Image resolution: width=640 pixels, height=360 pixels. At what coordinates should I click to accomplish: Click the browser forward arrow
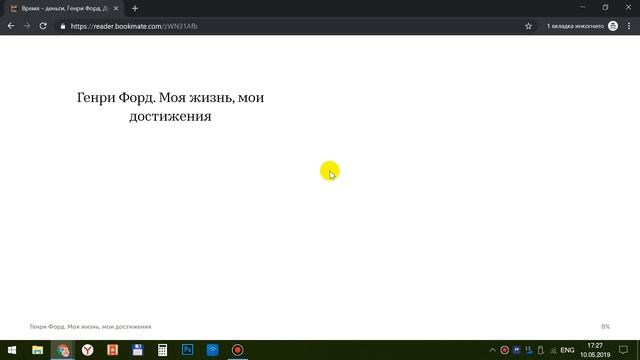tap(27, 26)
